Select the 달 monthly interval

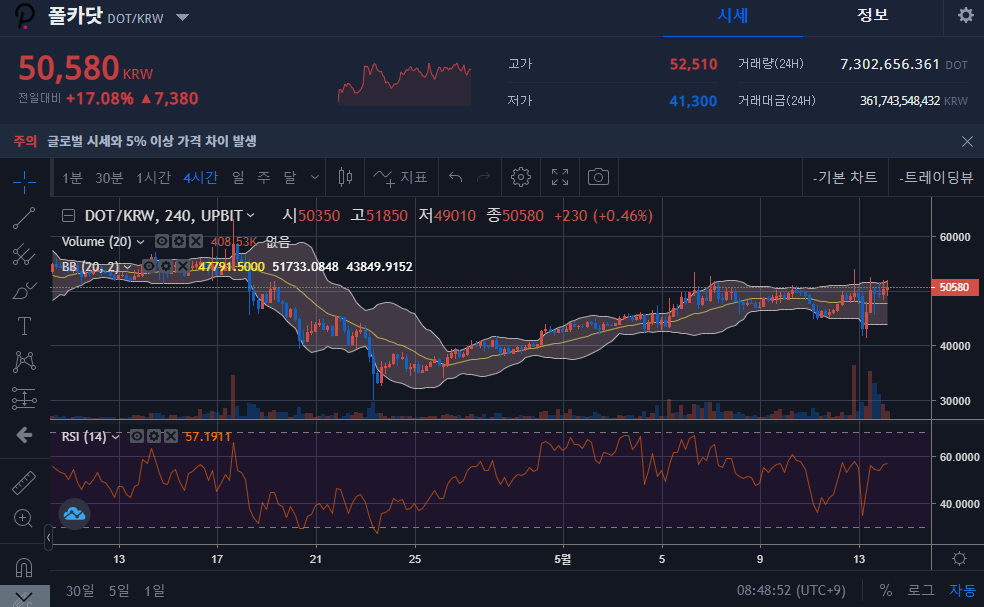click(x=289, y=178)
